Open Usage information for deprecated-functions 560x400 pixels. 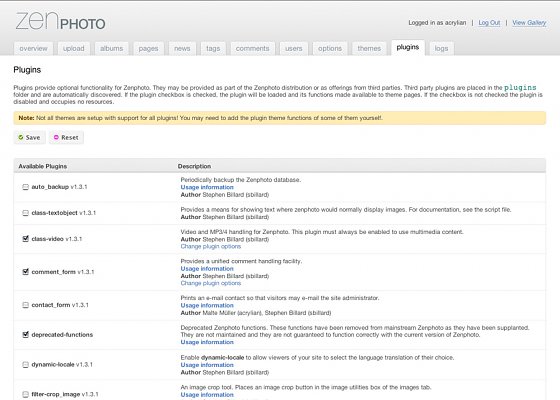pyautogui.click(x=207, y=342)
